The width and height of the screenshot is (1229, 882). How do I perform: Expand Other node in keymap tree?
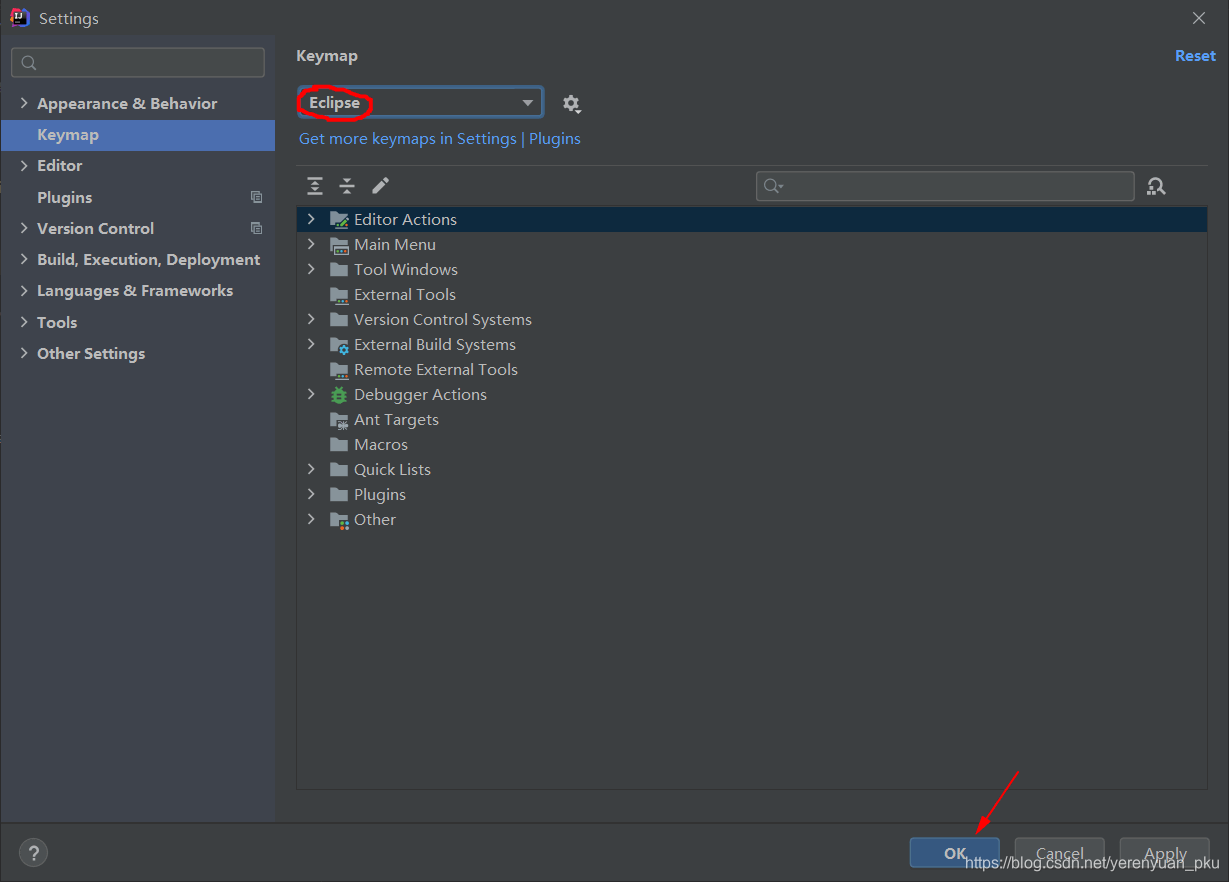pyautogui.click(x=311, y=519)
